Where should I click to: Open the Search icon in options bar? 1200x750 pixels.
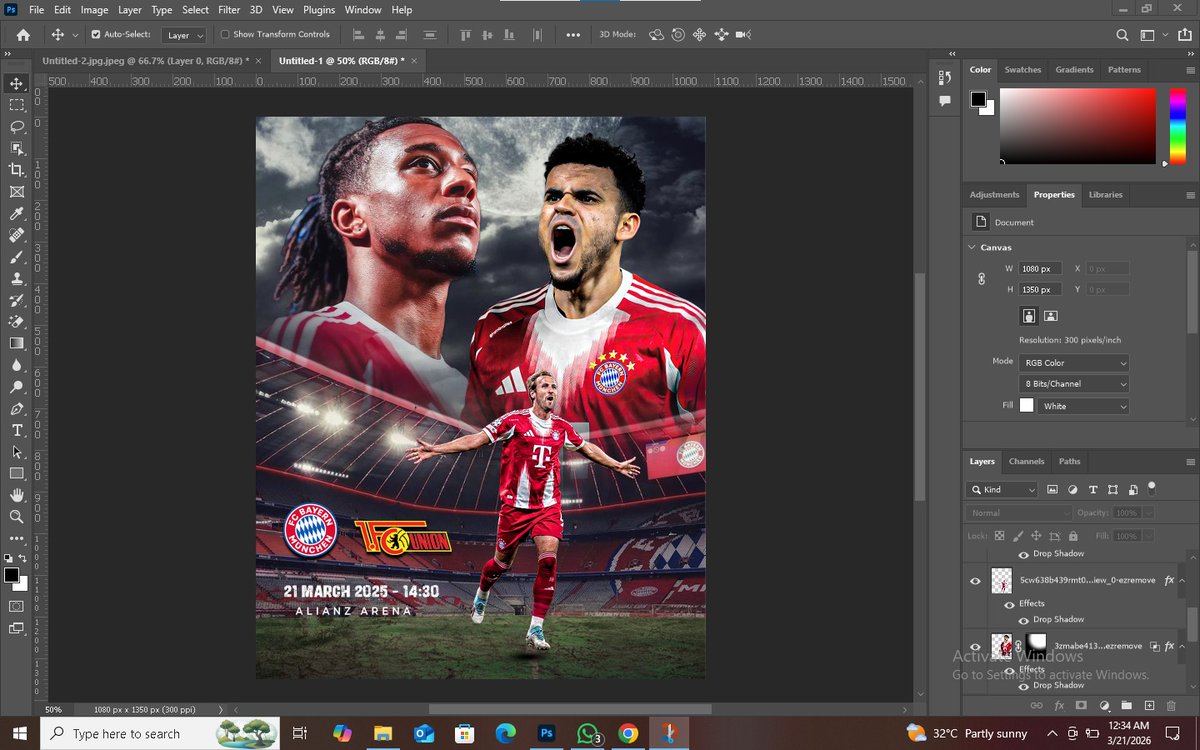pyautogui.click(x=1122, y=35)
